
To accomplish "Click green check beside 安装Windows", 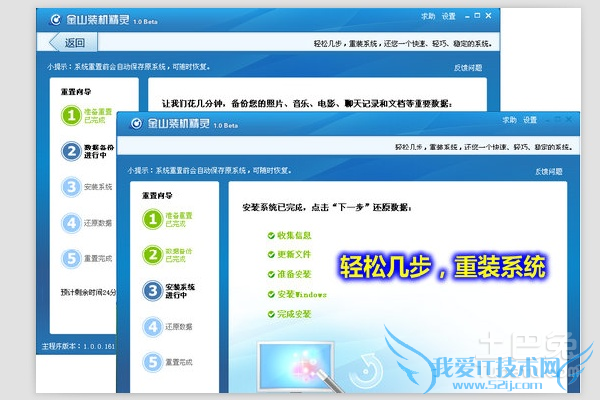I will (271, 294).
